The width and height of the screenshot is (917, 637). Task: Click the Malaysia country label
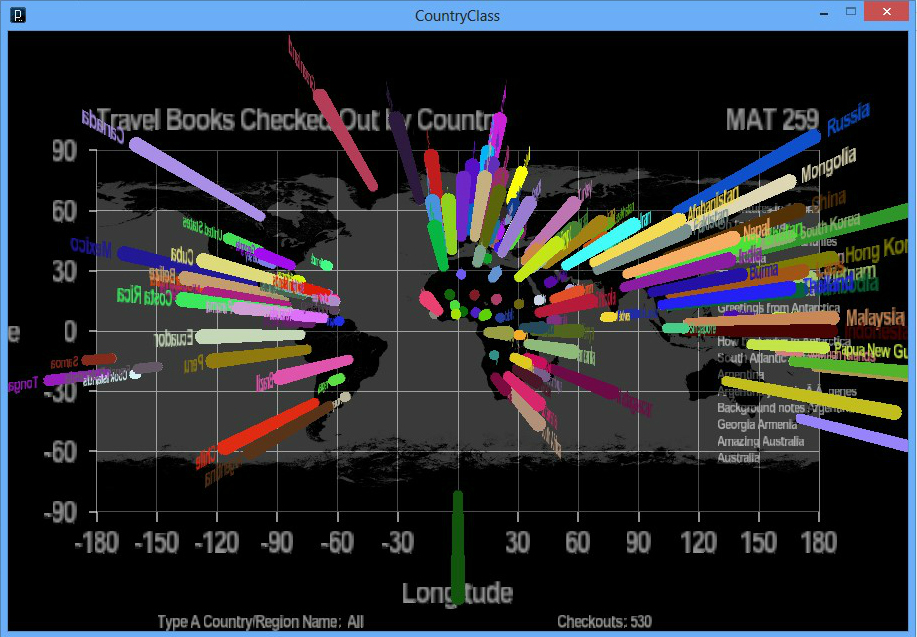coord(875,319)
